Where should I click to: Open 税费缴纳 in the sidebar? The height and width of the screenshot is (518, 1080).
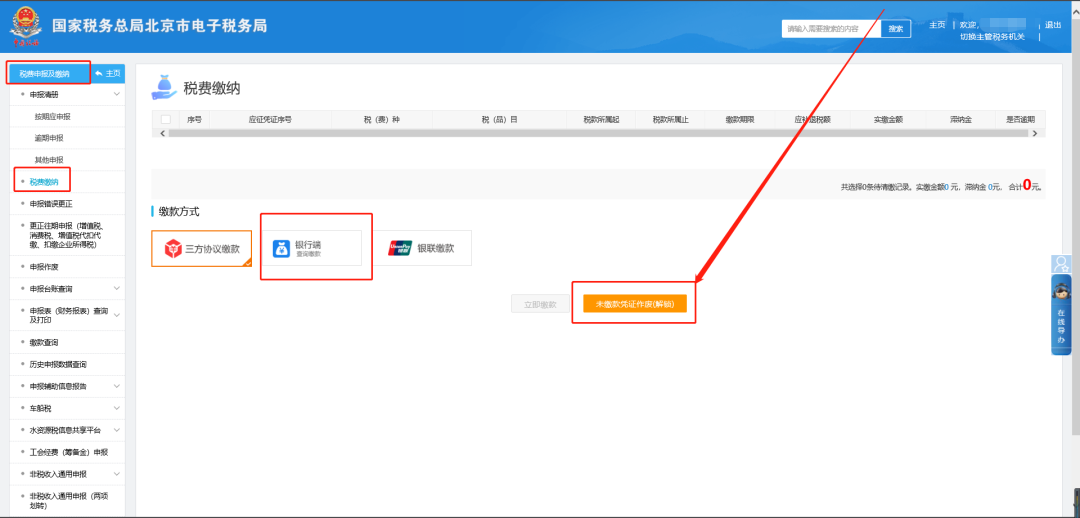click(x=44, y=182)
